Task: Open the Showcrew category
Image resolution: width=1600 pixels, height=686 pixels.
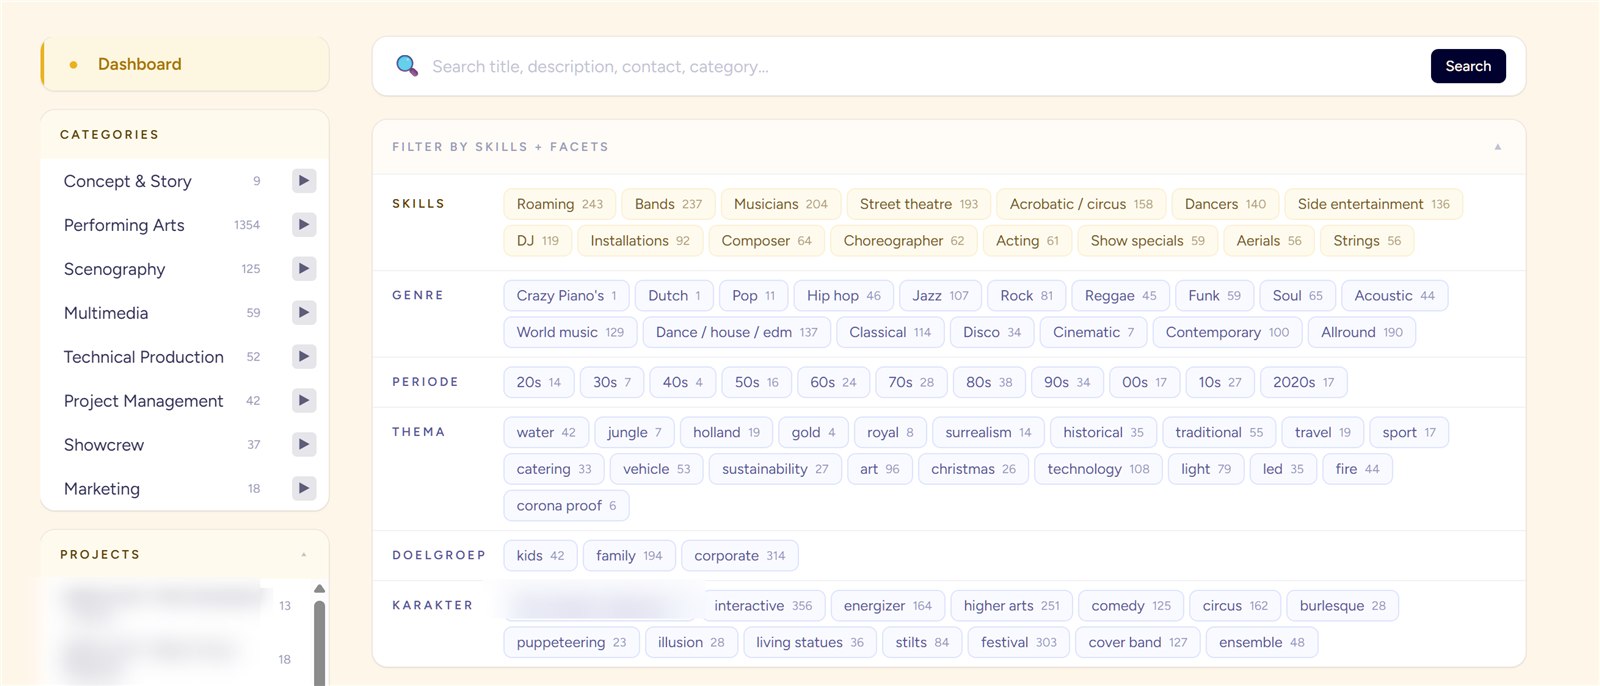Action: [x=104, y=445]
